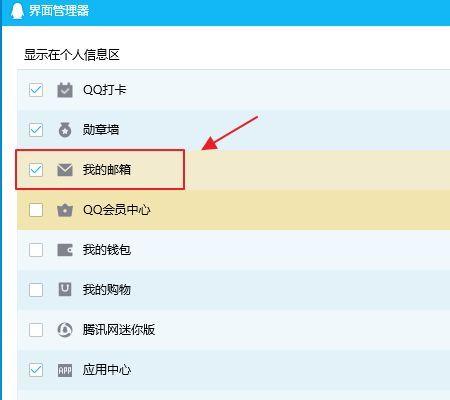Click the QQ会员中心 bag icon
Screen dimensions: 450x400
65,210
